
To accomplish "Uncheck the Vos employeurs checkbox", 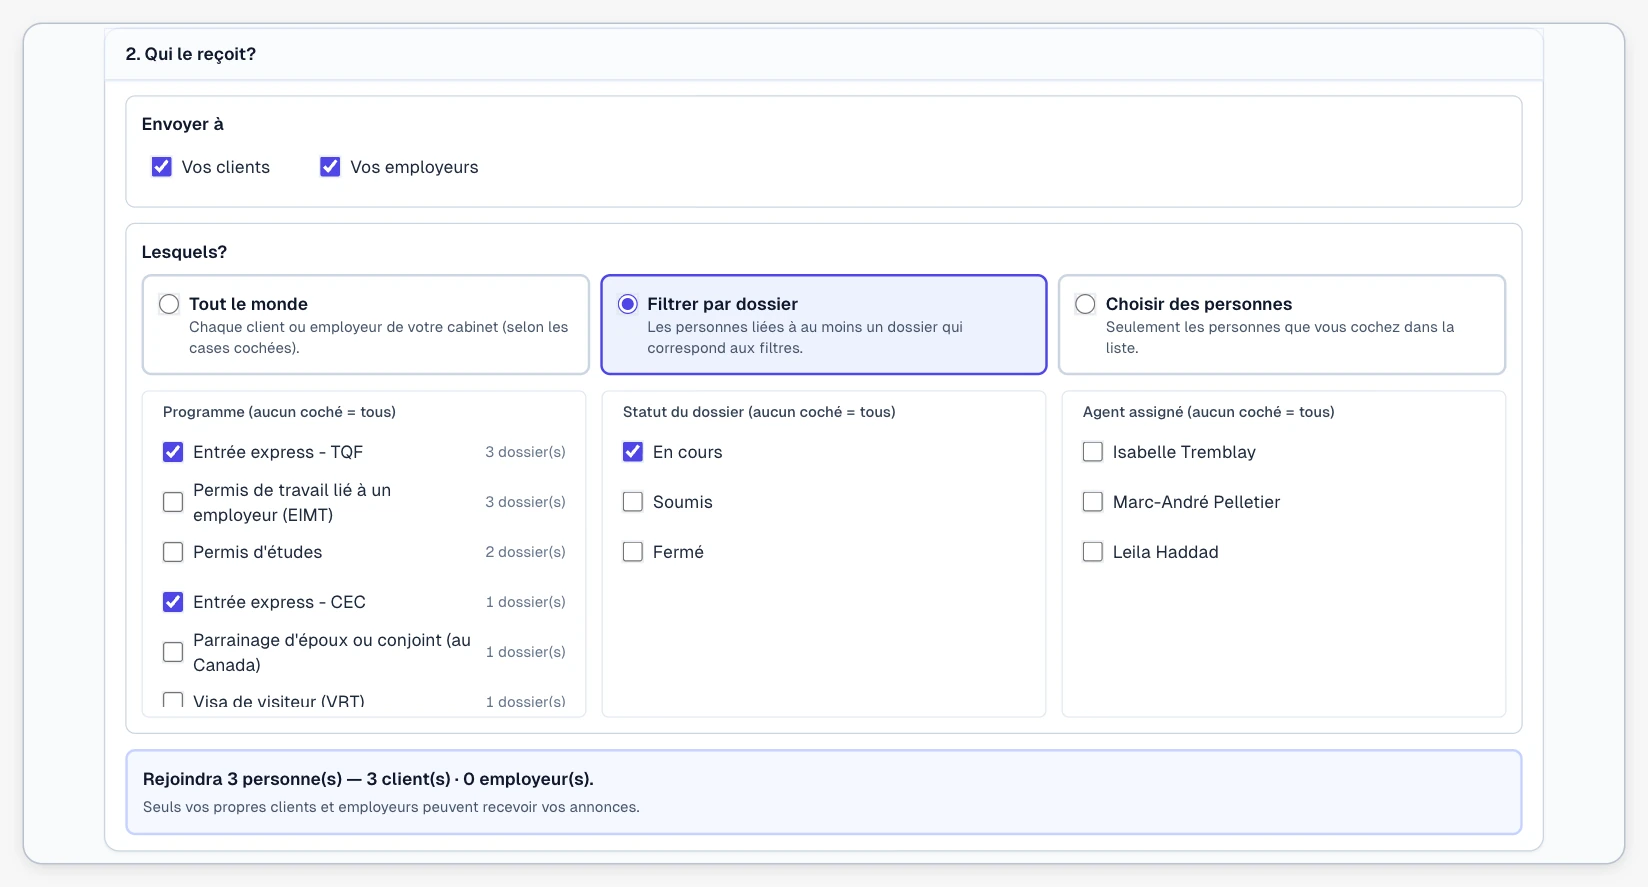I will [x=330, y=167].
